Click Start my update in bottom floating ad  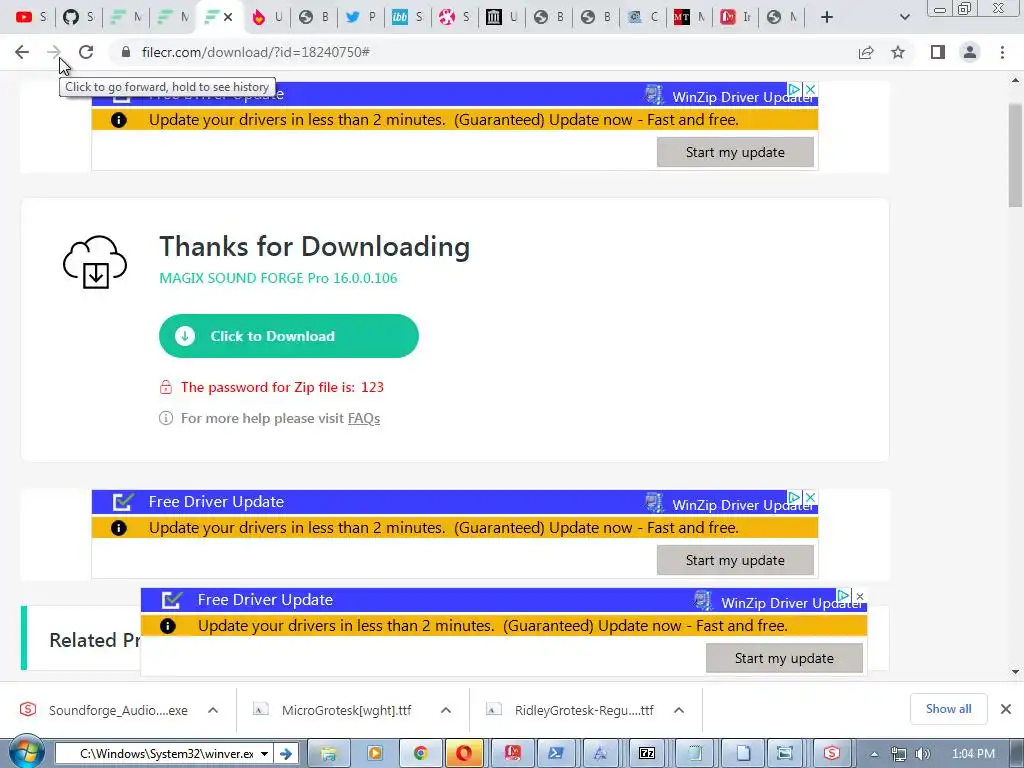pyautogui.click(x=784, y=658)
